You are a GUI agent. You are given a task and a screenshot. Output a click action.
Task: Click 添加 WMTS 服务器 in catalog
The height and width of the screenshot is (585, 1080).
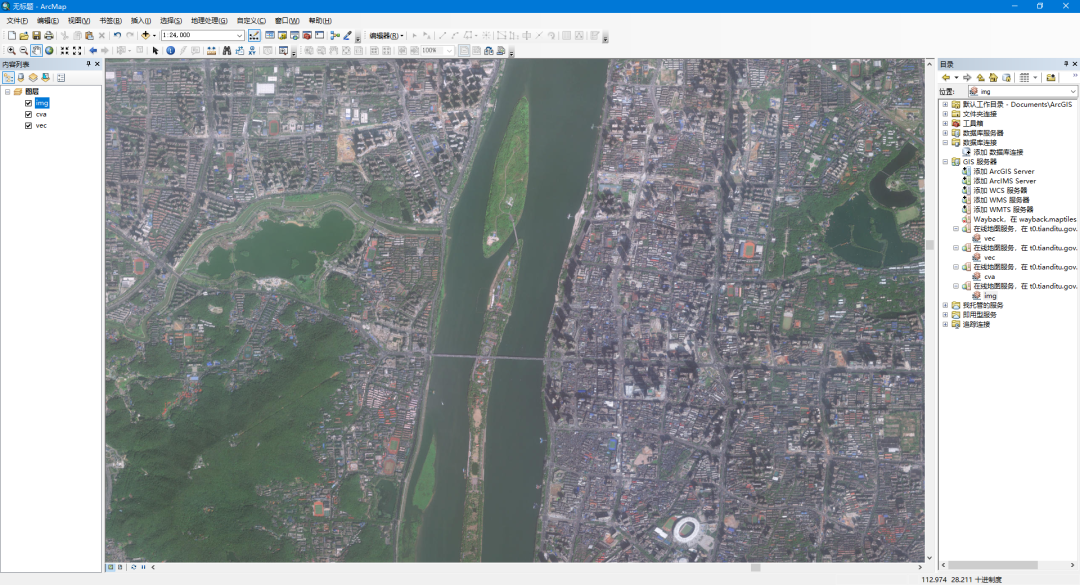click(x=1003, y=209)
